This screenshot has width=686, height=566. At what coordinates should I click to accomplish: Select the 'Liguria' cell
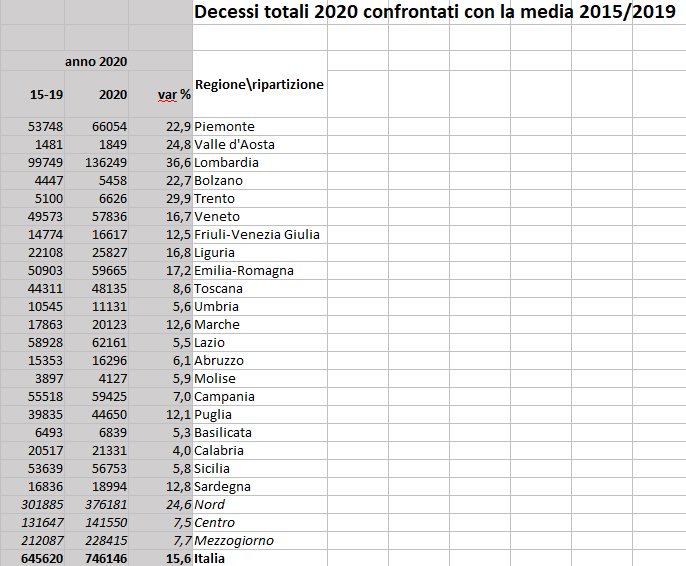click(x=260, y=252)
